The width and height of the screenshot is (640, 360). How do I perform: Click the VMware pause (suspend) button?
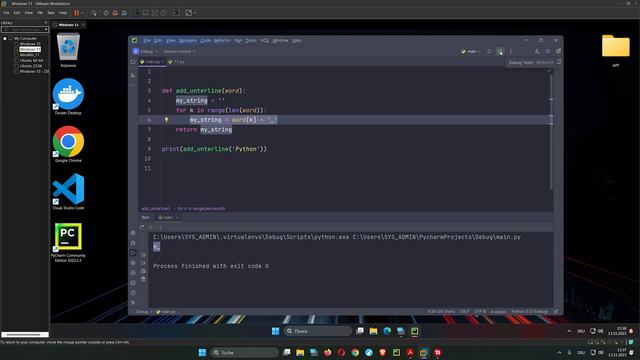click(x=76, y=13)
